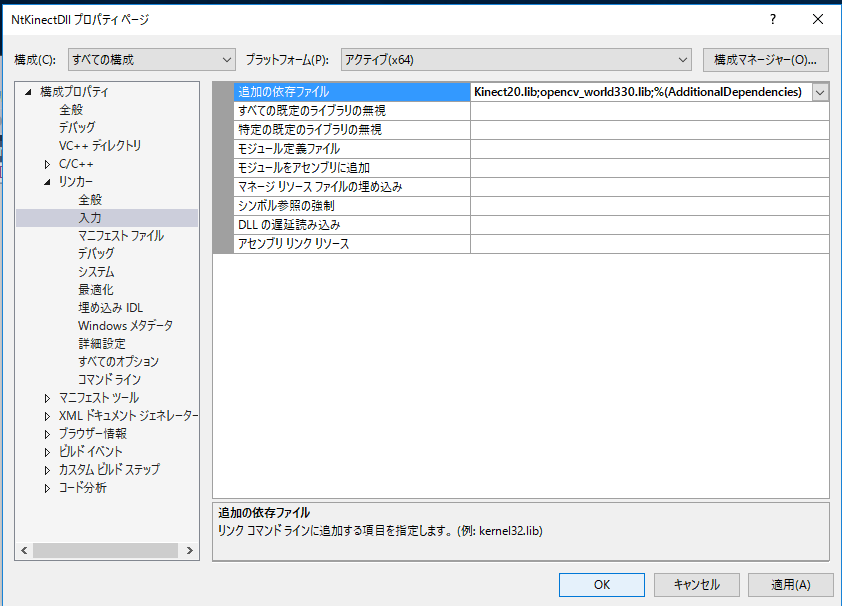
Task: Edit the Kinect20.lib additional dependencies value
Action: point(638,92)
